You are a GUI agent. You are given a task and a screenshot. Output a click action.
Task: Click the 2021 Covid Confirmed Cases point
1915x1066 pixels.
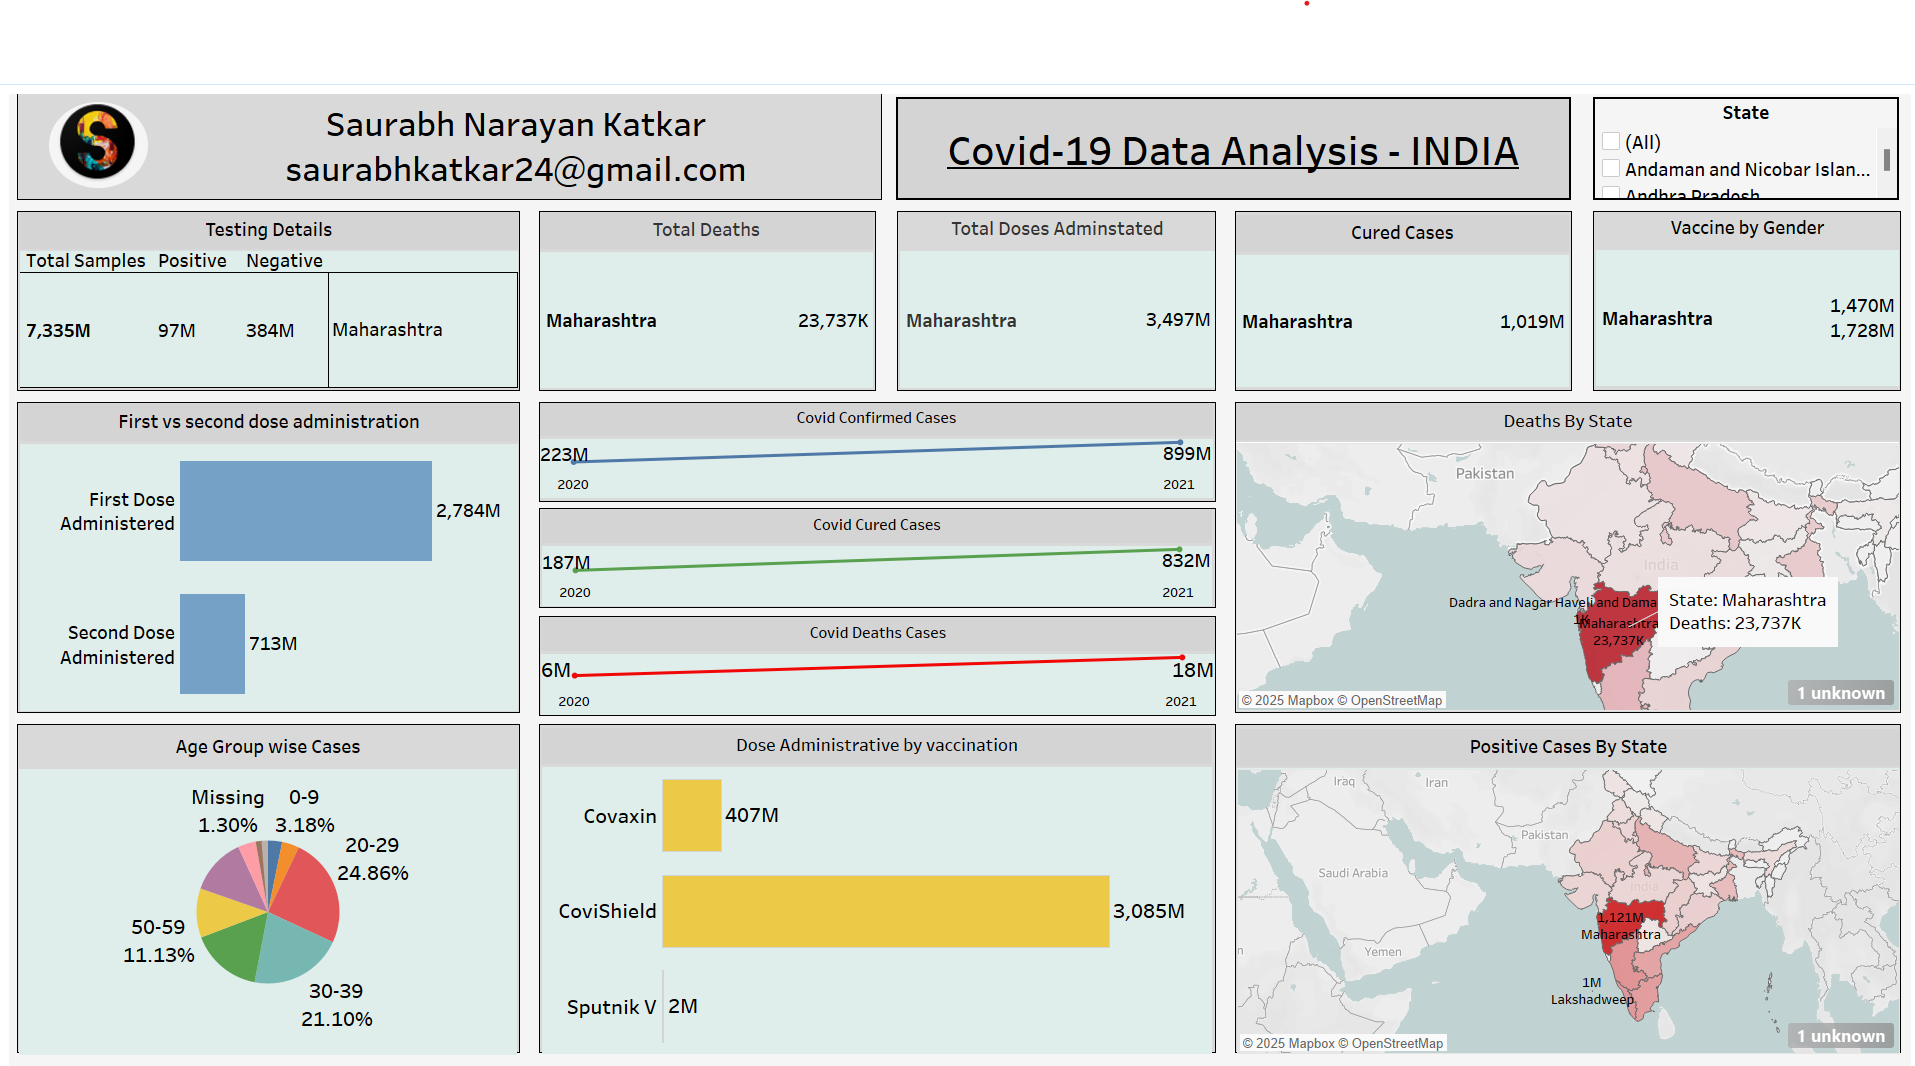tap(1180, 442)
